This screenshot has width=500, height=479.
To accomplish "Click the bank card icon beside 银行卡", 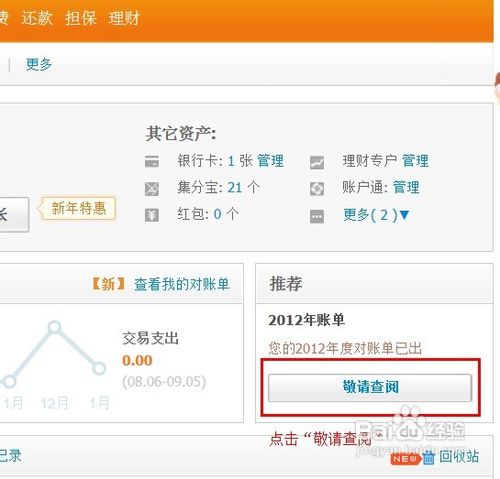I will pos(152,162).
